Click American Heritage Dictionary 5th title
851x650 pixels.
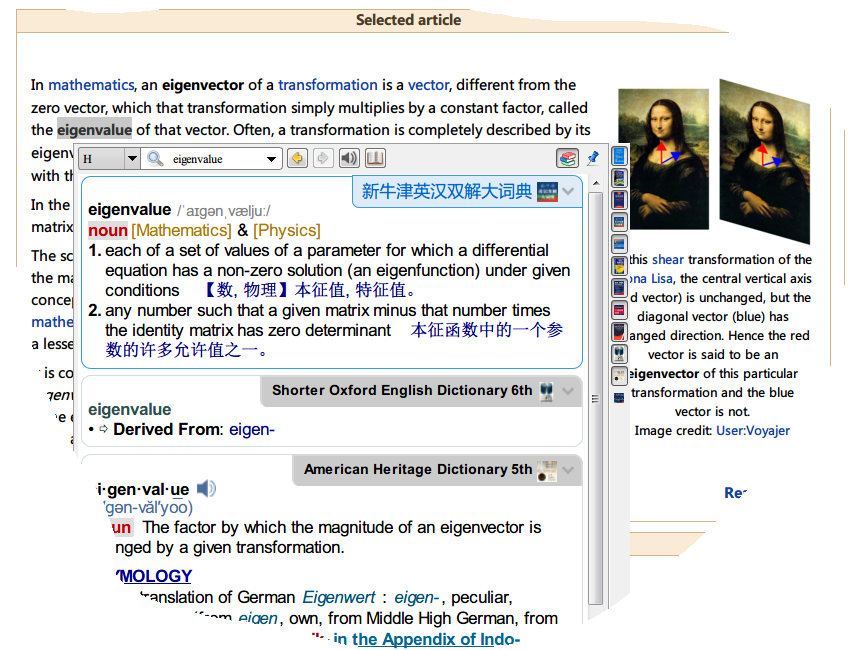click(418, 469)
